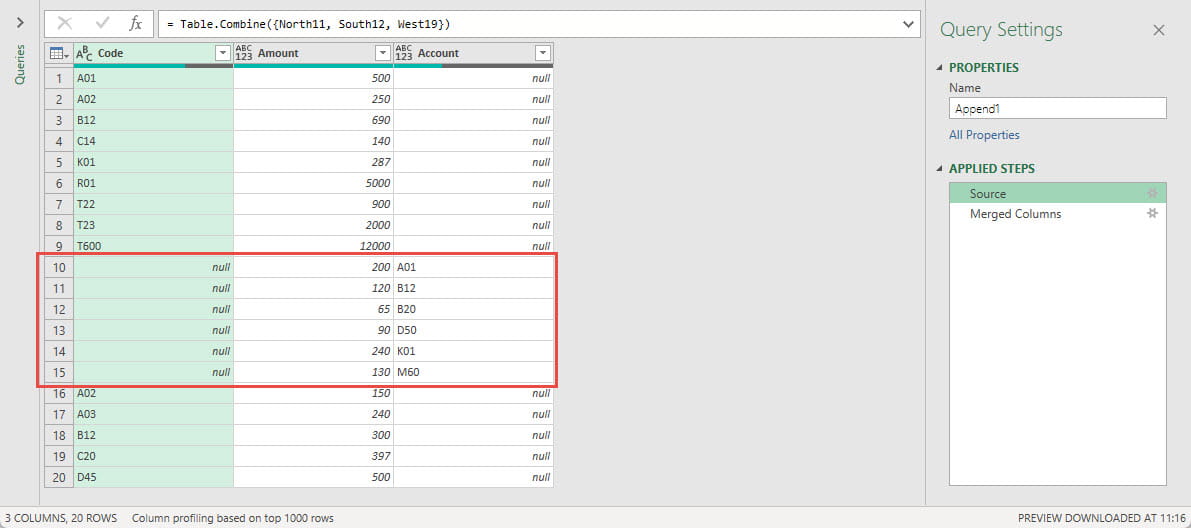Open the Source step settings gear
The width and height of the screenshot is (1191, 528).
click(1152, 194)
